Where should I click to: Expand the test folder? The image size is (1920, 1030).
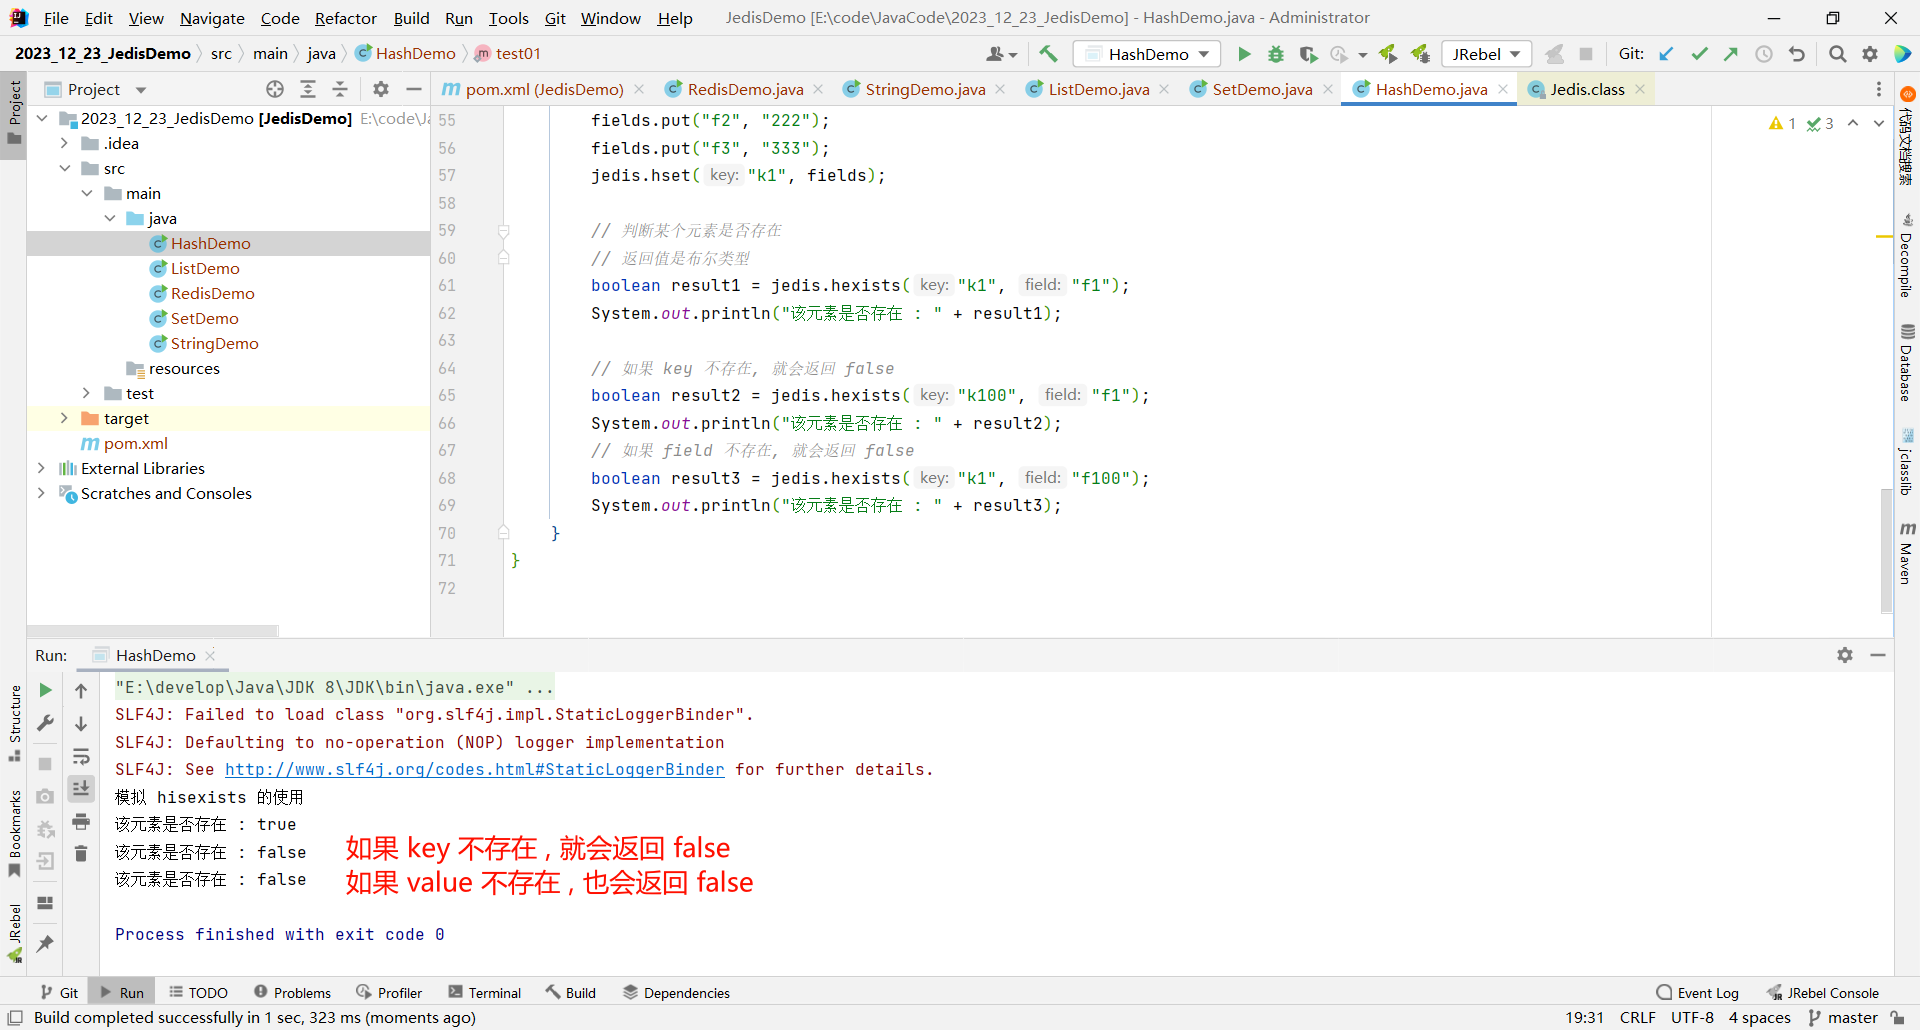click(86, 393)
